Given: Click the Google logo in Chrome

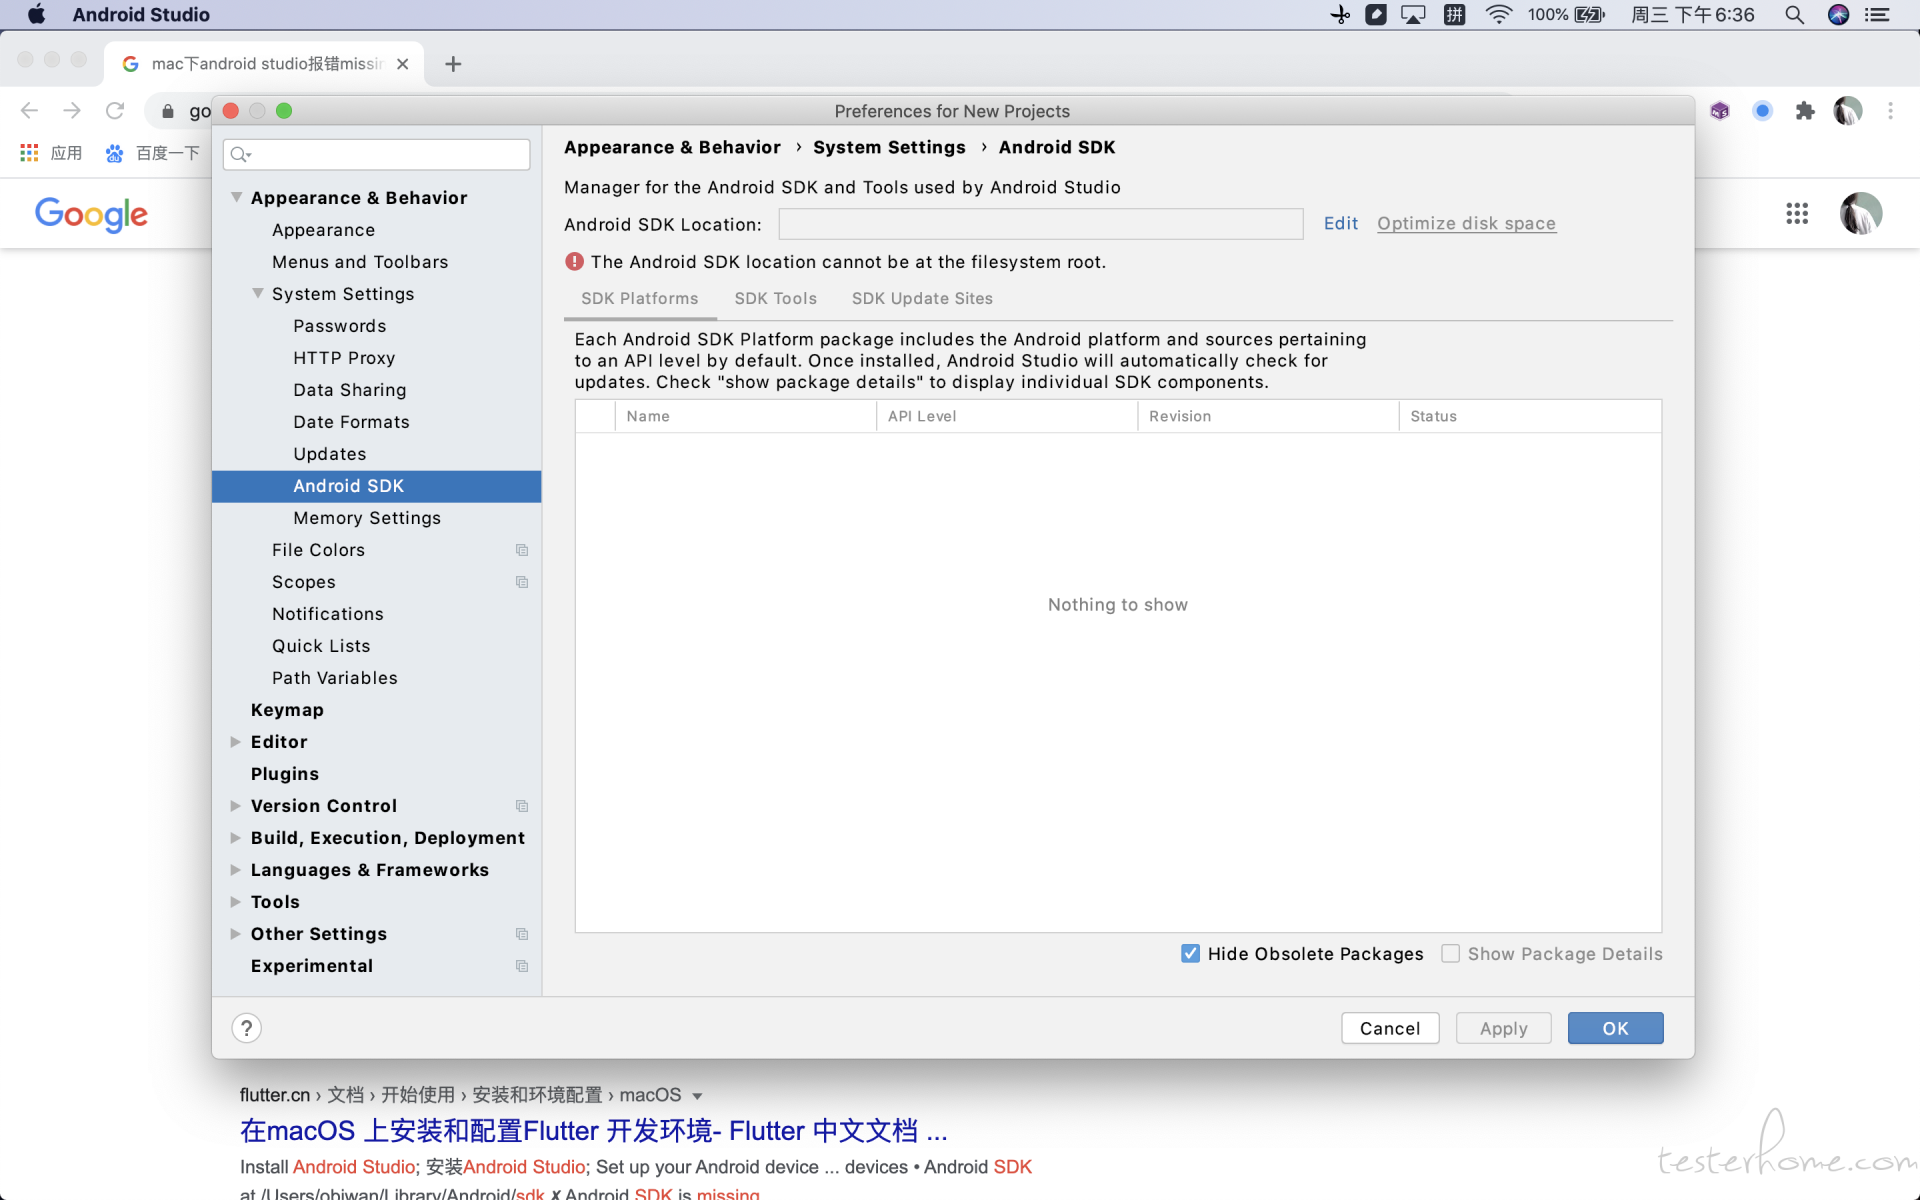Looking at the screenshot, I should (91, 213).
